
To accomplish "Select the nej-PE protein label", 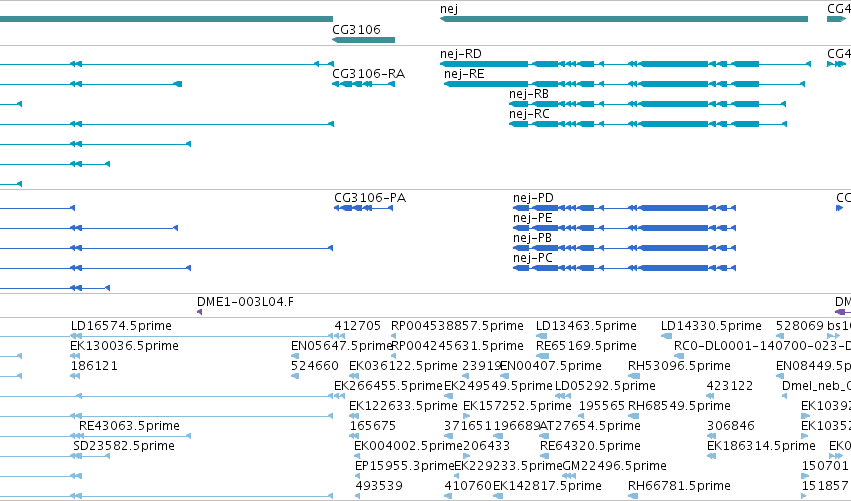I will (x=532, y=218).
